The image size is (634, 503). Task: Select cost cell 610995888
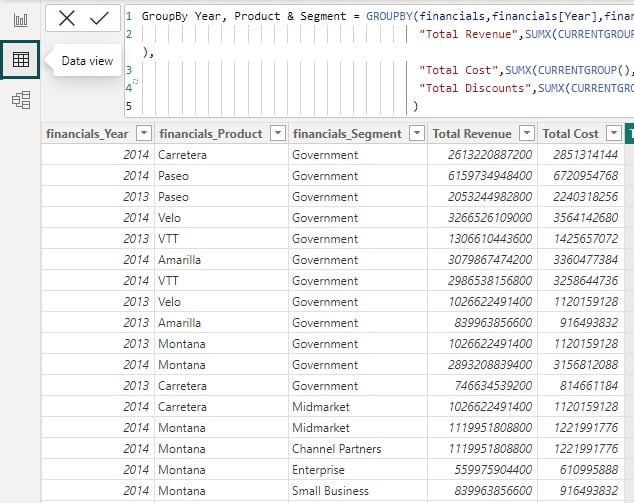coord(581,470)
